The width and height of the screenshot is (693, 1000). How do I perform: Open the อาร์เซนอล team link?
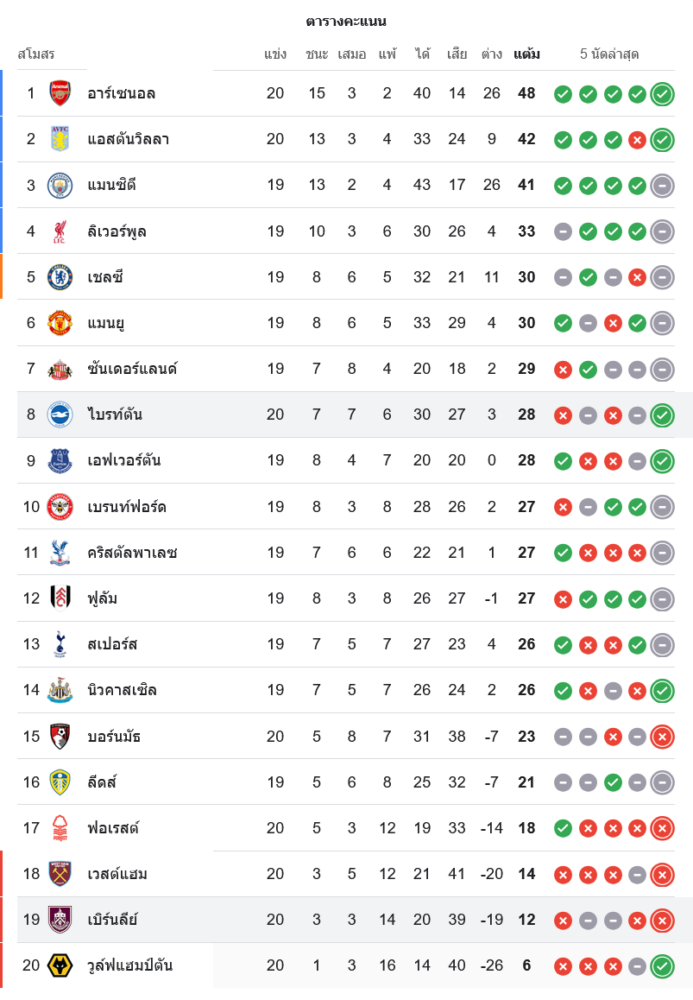pos(121,93)
